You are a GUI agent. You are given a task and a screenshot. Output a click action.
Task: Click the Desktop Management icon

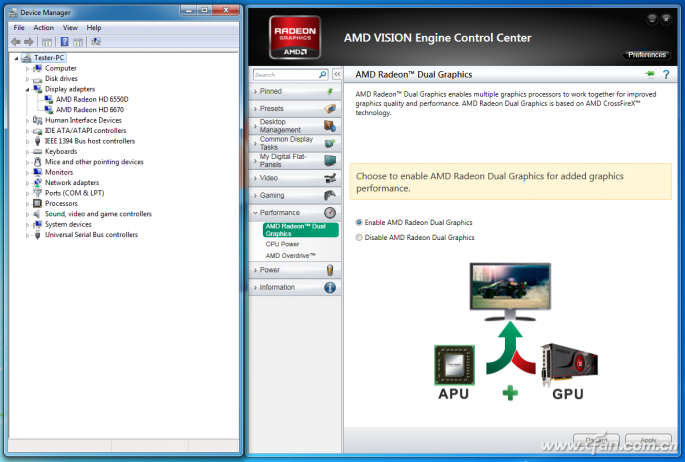click(x=330, y=126)
